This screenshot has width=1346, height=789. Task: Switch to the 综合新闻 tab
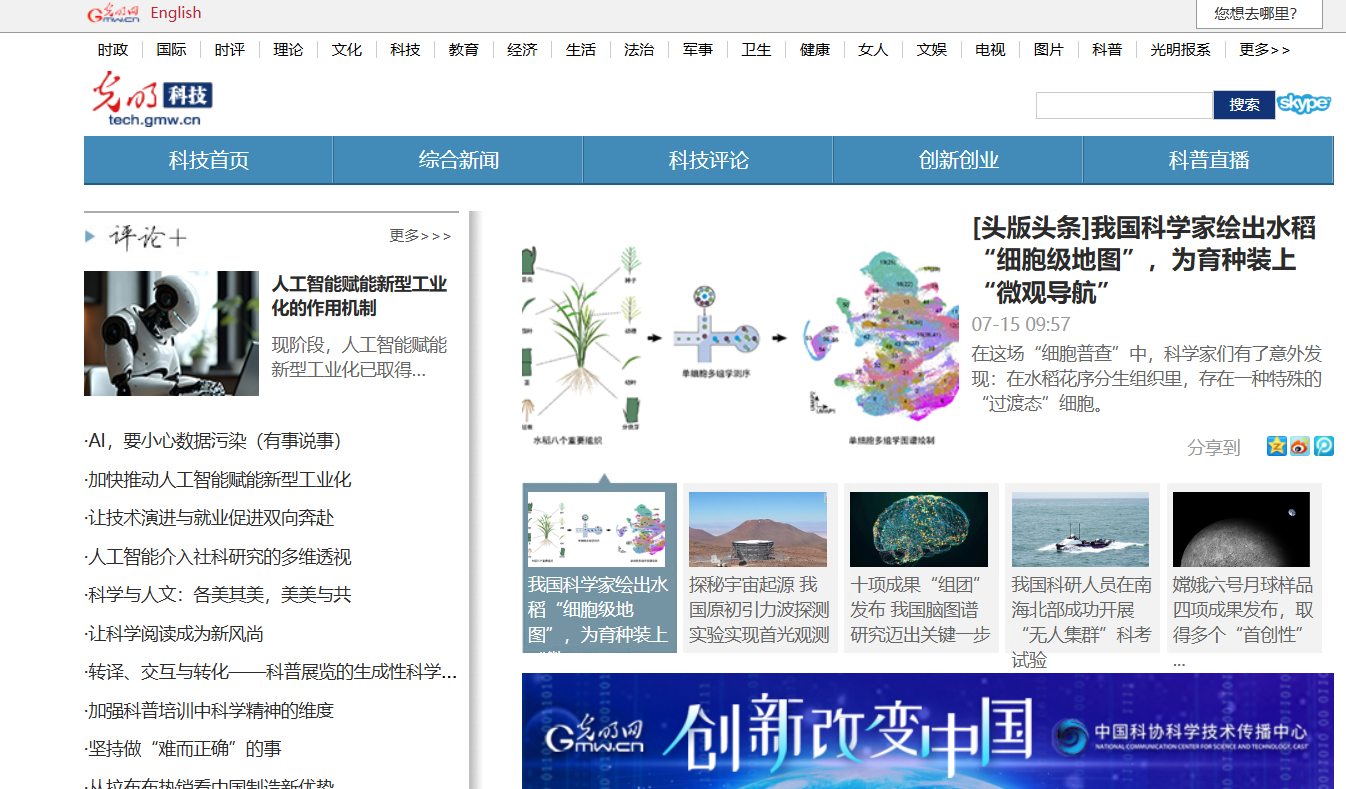tap(458, 160)
